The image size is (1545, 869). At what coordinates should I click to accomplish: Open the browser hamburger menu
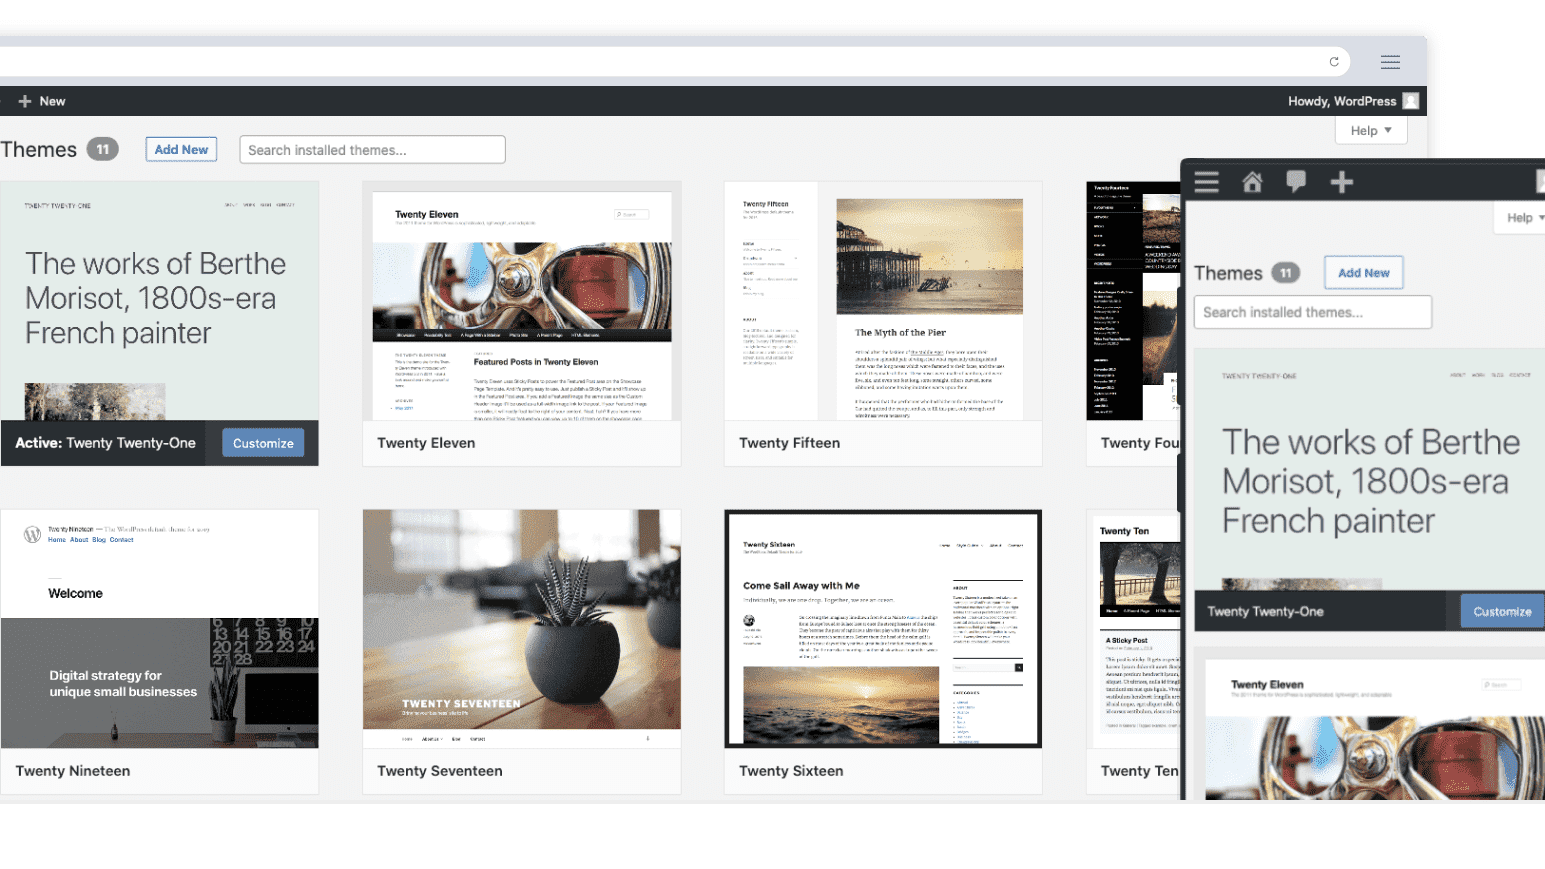[x=1390, y=62]
